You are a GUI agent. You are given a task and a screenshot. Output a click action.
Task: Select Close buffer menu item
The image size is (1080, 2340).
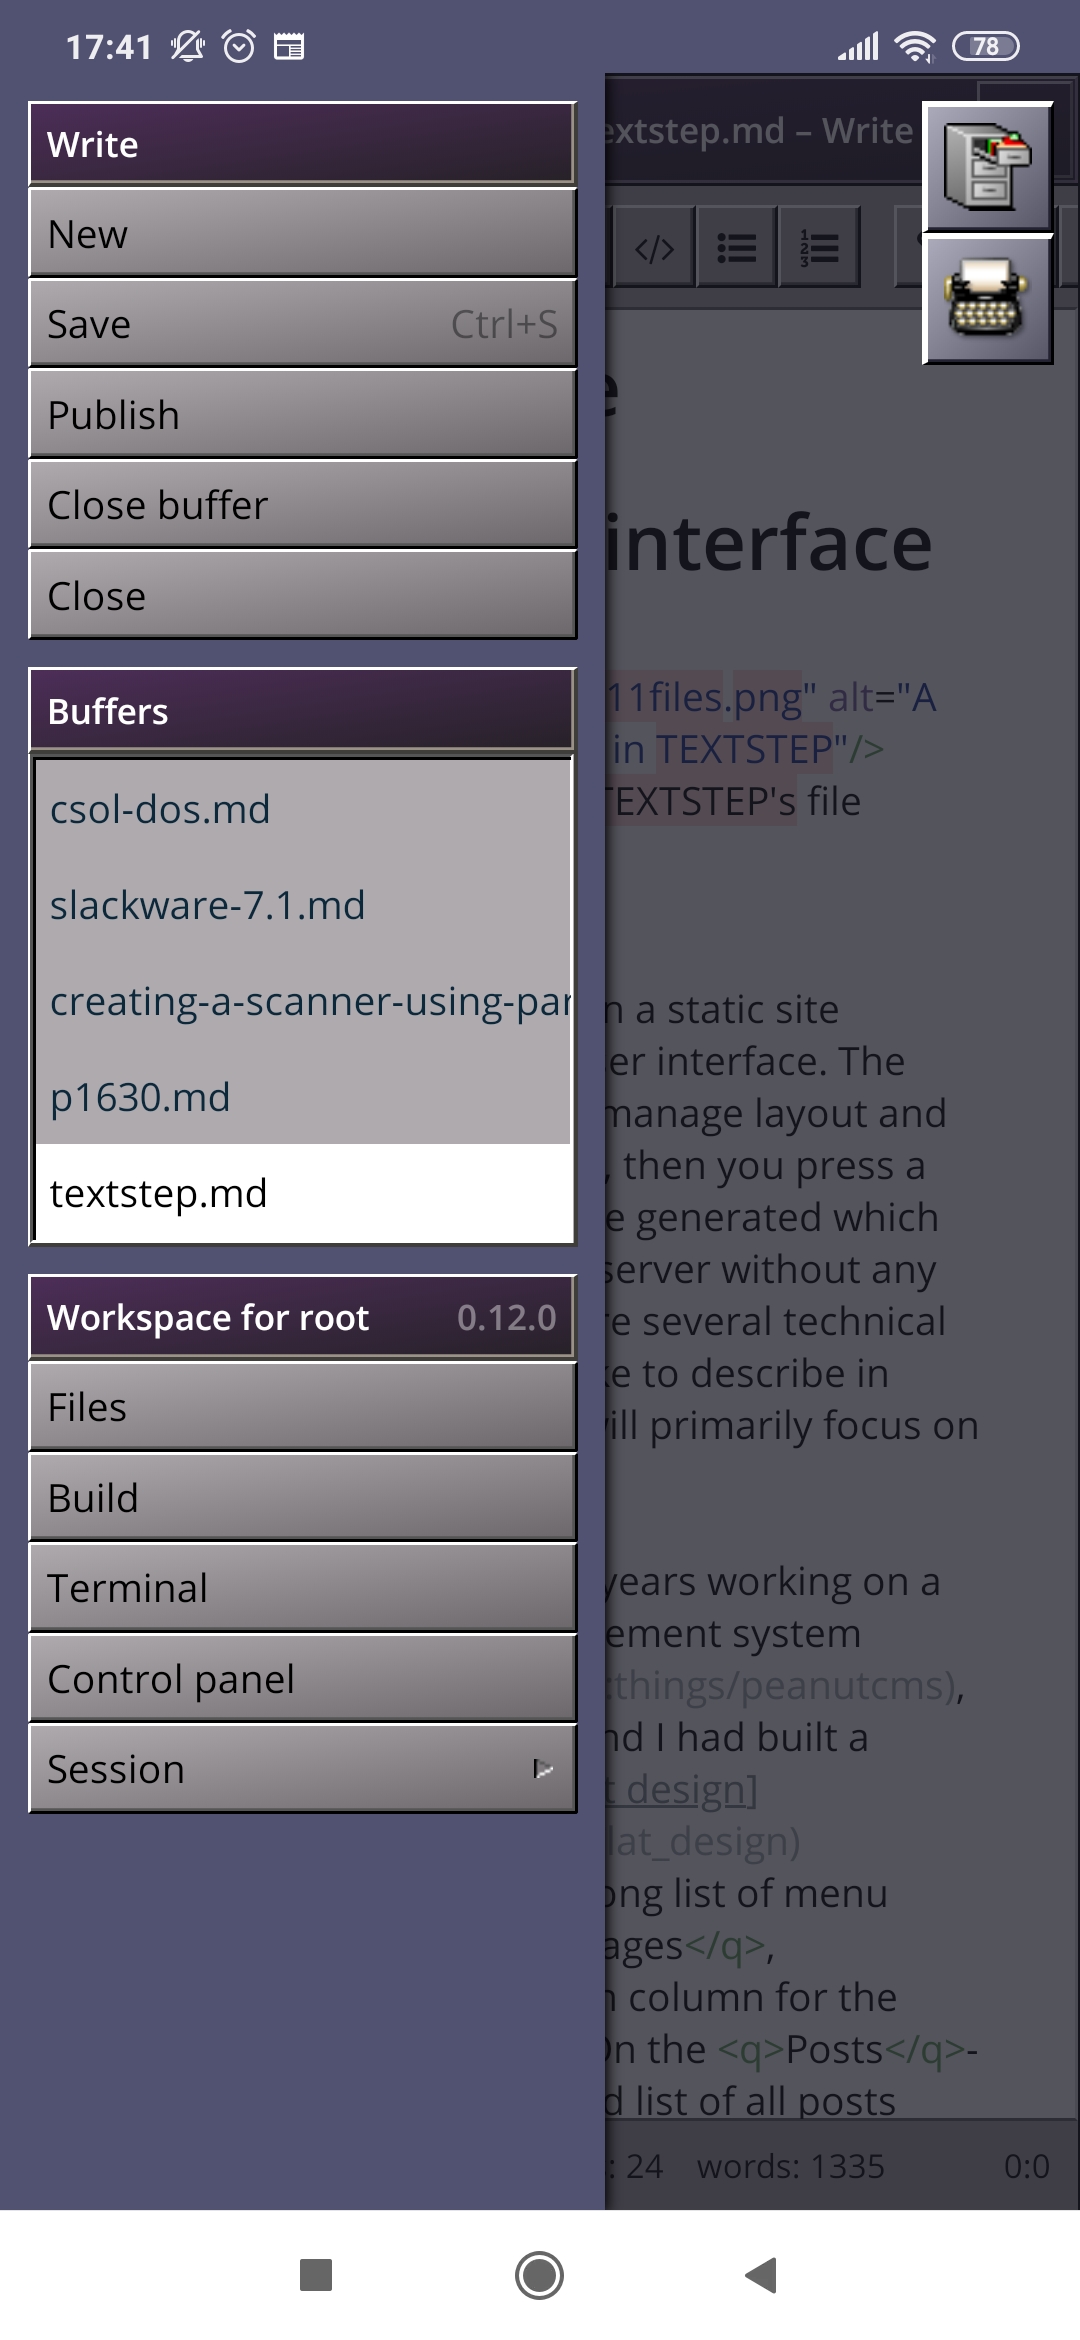coord(302,505)
